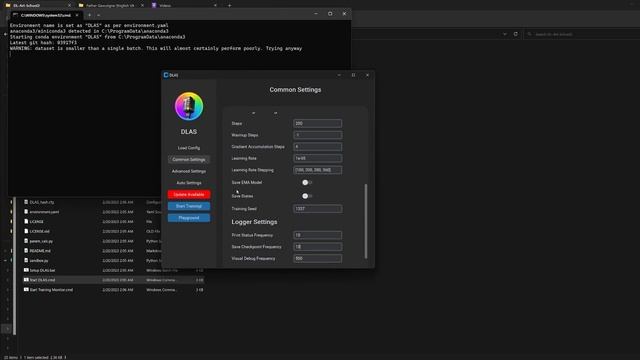This screenshot has width=640, height=360.
Task: Click the File Explorer refresh icon
Action: (516, 34)
